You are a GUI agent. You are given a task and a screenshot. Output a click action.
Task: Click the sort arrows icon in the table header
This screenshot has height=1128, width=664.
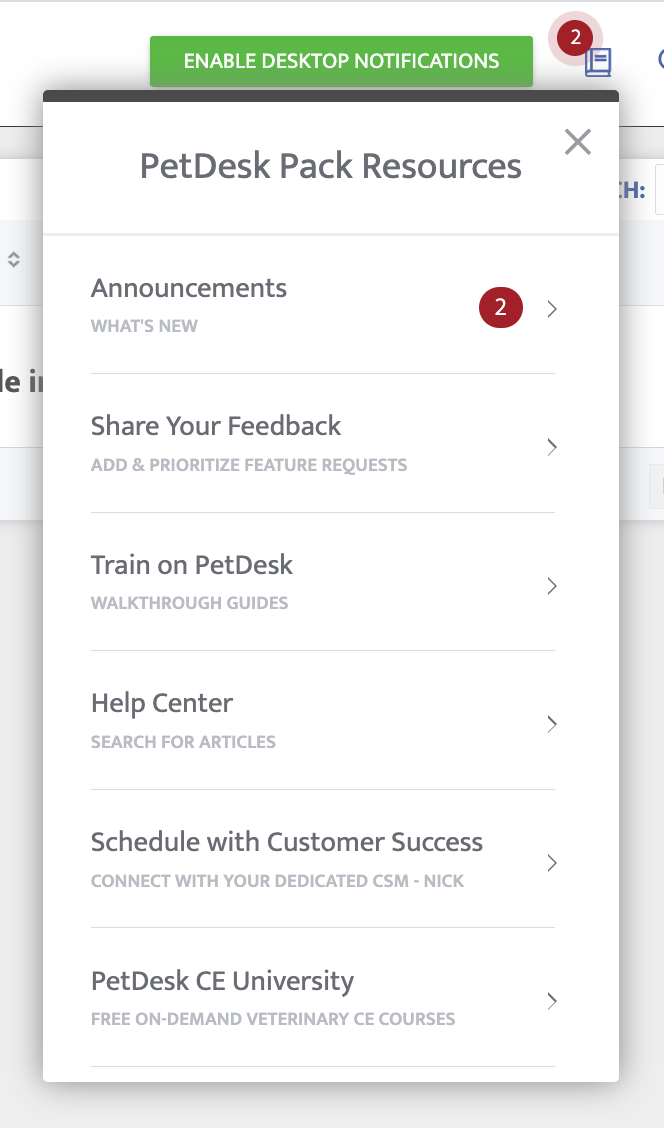click(x=14, y=260)
